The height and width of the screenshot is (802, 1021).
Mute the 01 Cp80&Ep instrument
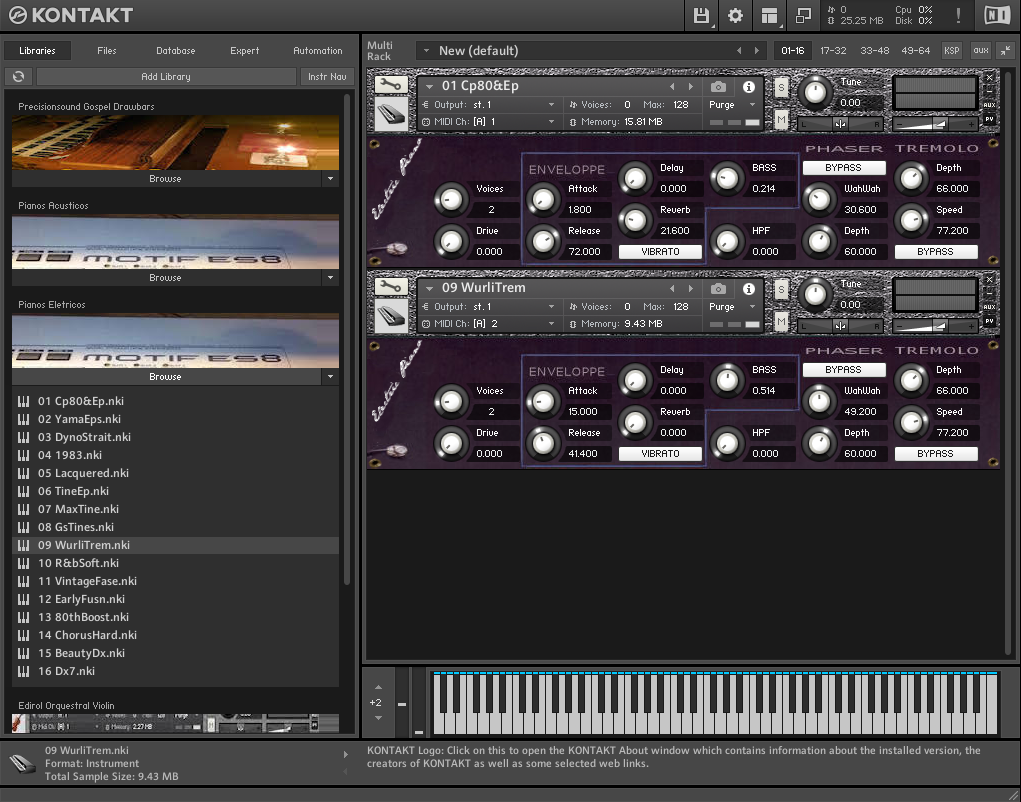pyautogui.click(x=781, y=119)
